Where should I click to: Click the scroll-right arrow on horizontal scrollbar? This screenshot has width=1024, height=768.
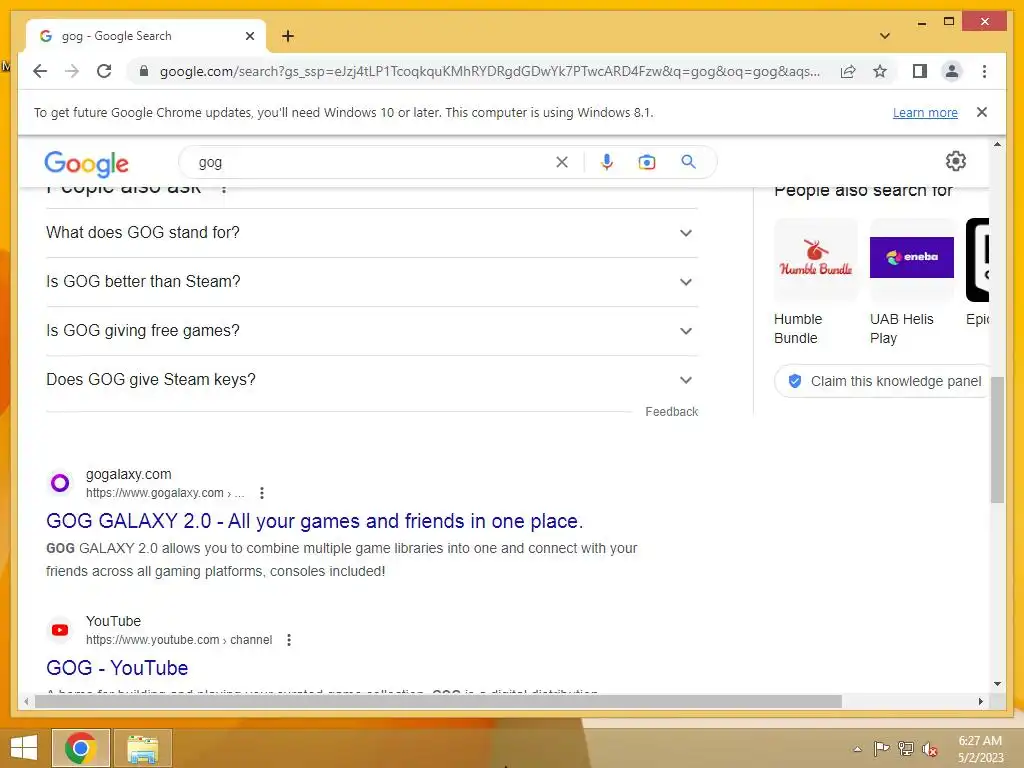[x=980, y=701]
